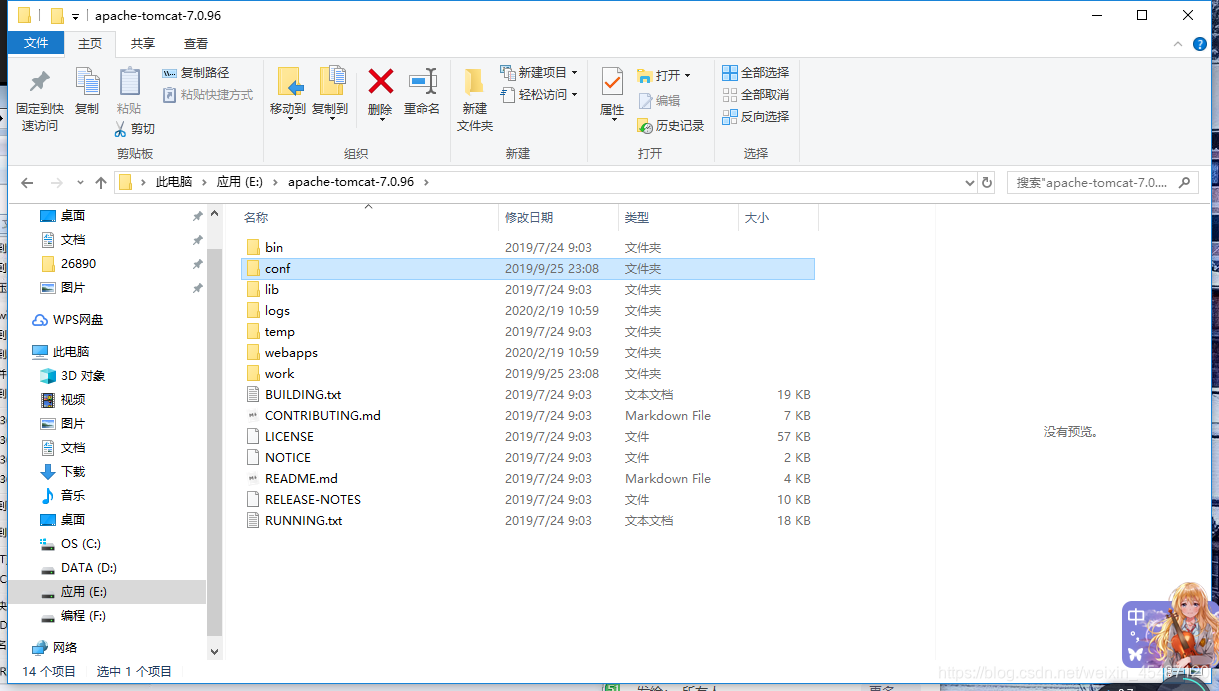The width and height of the screenshot is (1219, 691).
Task: Open the Quick Access Toolbar customize dropdown
Action: [x=76, y=16]
